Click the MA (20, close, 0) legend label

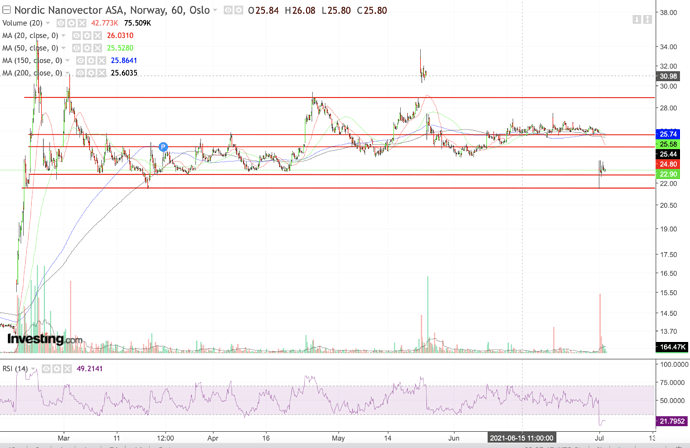30,35
